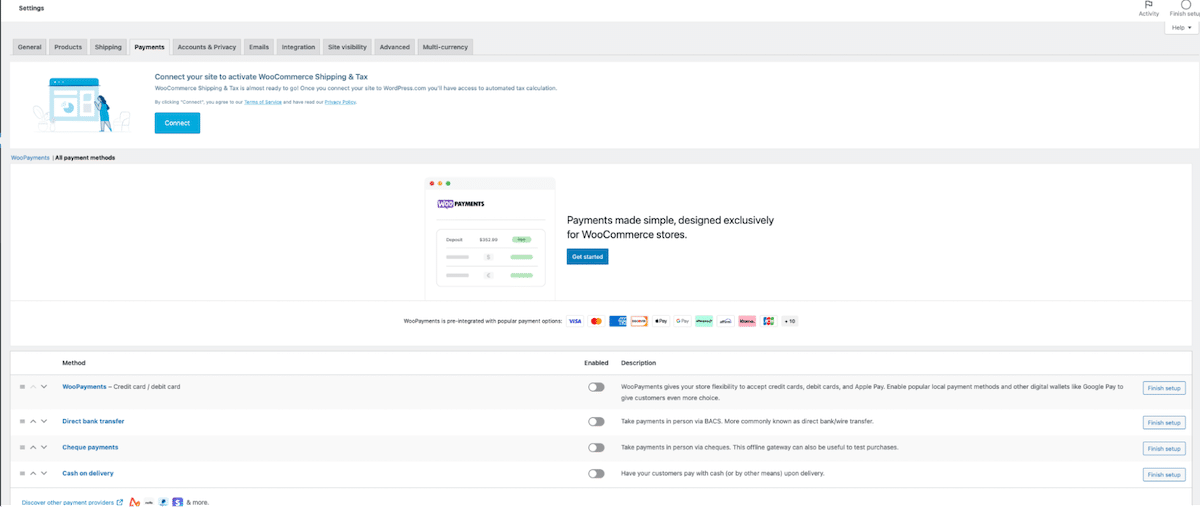
Task: Click the American Express icon
Action: click(618, 321)
